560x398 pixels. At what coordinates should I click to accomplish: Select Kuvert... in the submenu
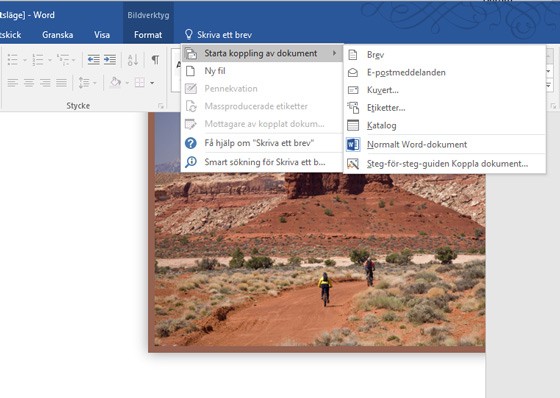click(x=444, y=90)
